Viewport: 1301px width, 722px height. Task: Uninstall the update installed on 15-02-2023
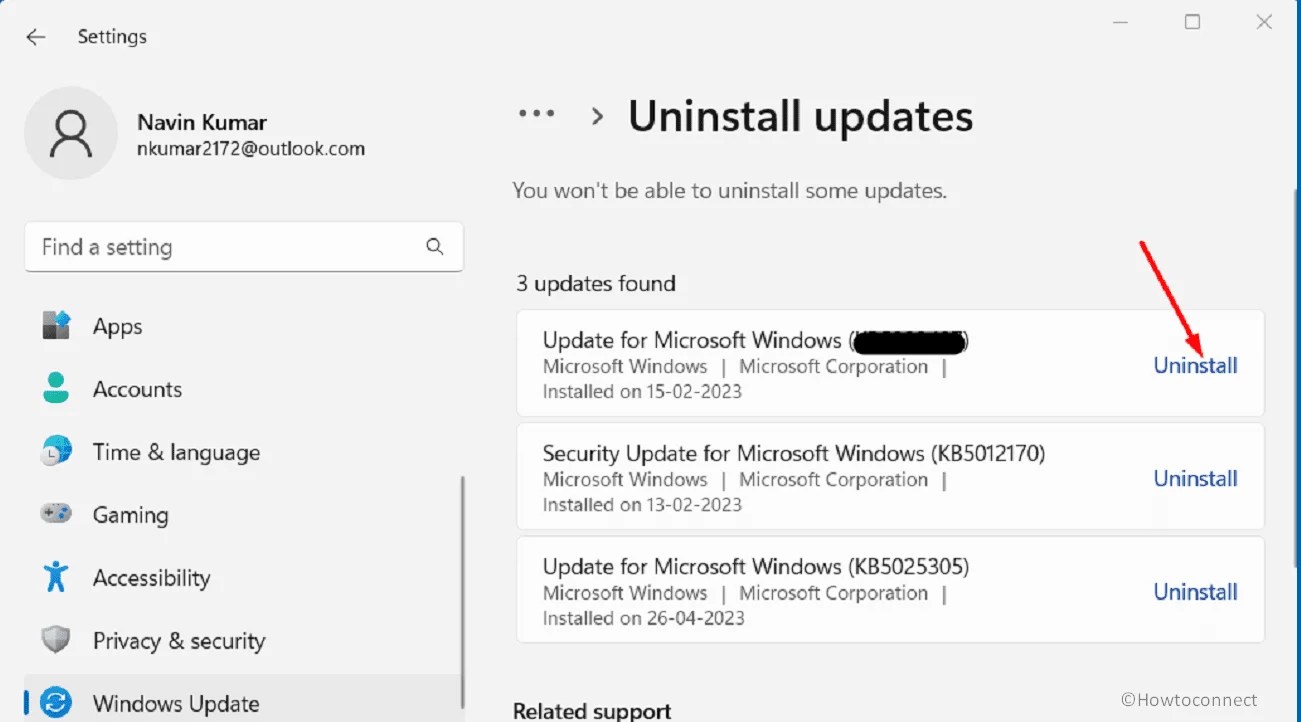point(1195,365)
